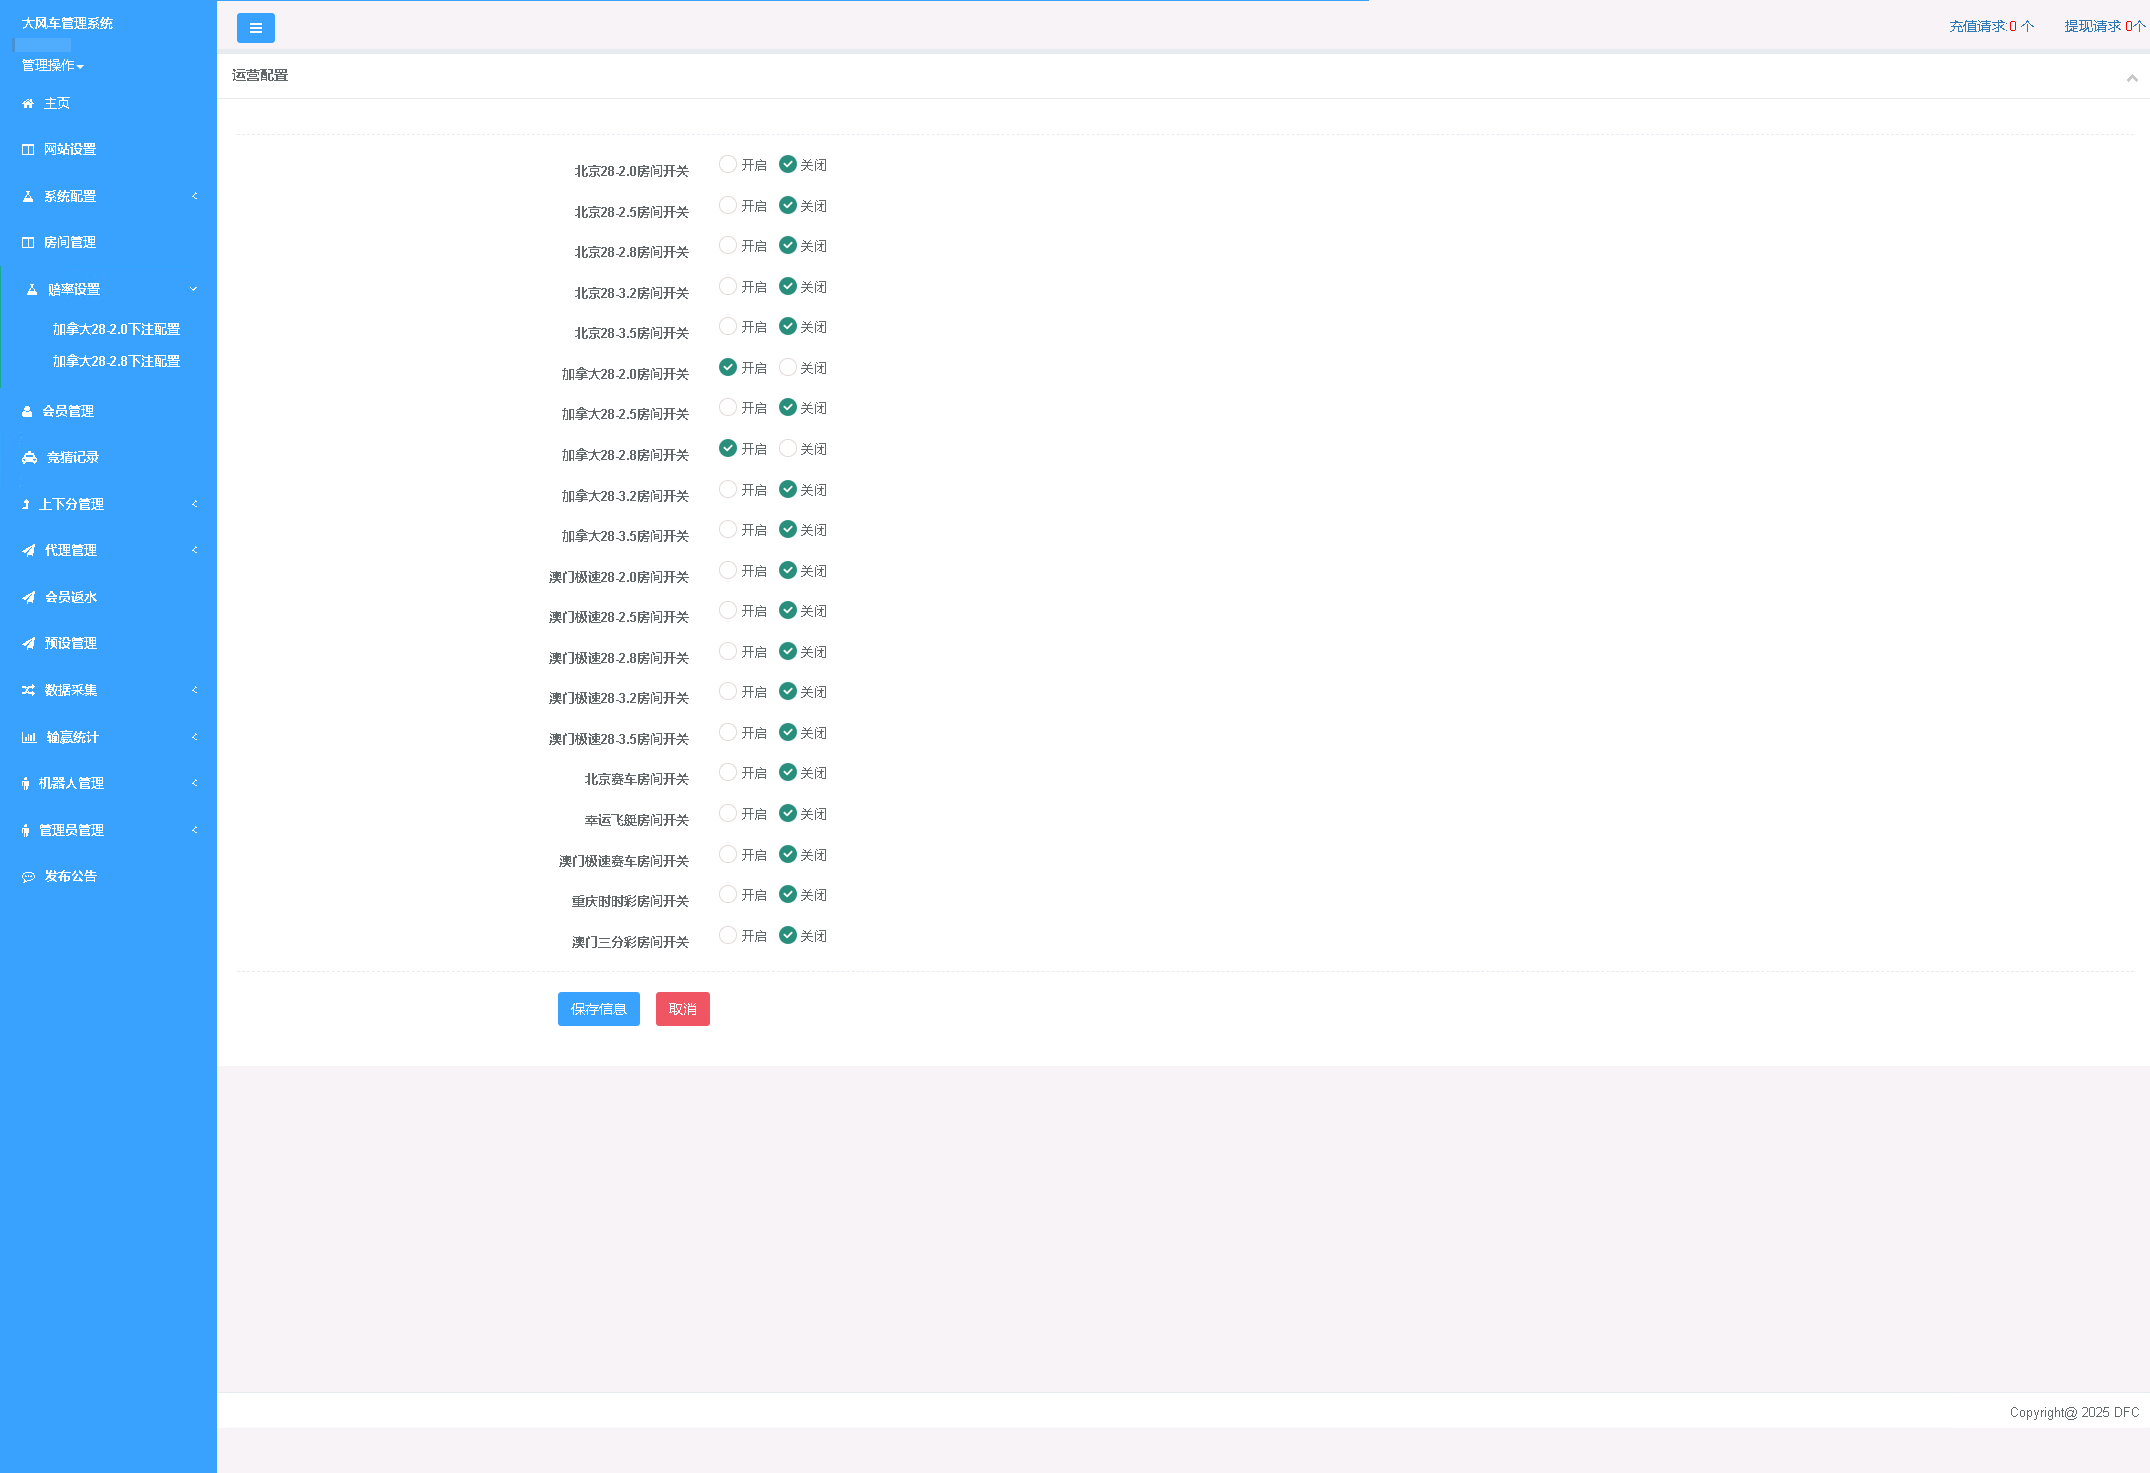Click the flask icon beside 系统配置
The height and width of the screenshot is (1473, 2150).
coord(28,197)
